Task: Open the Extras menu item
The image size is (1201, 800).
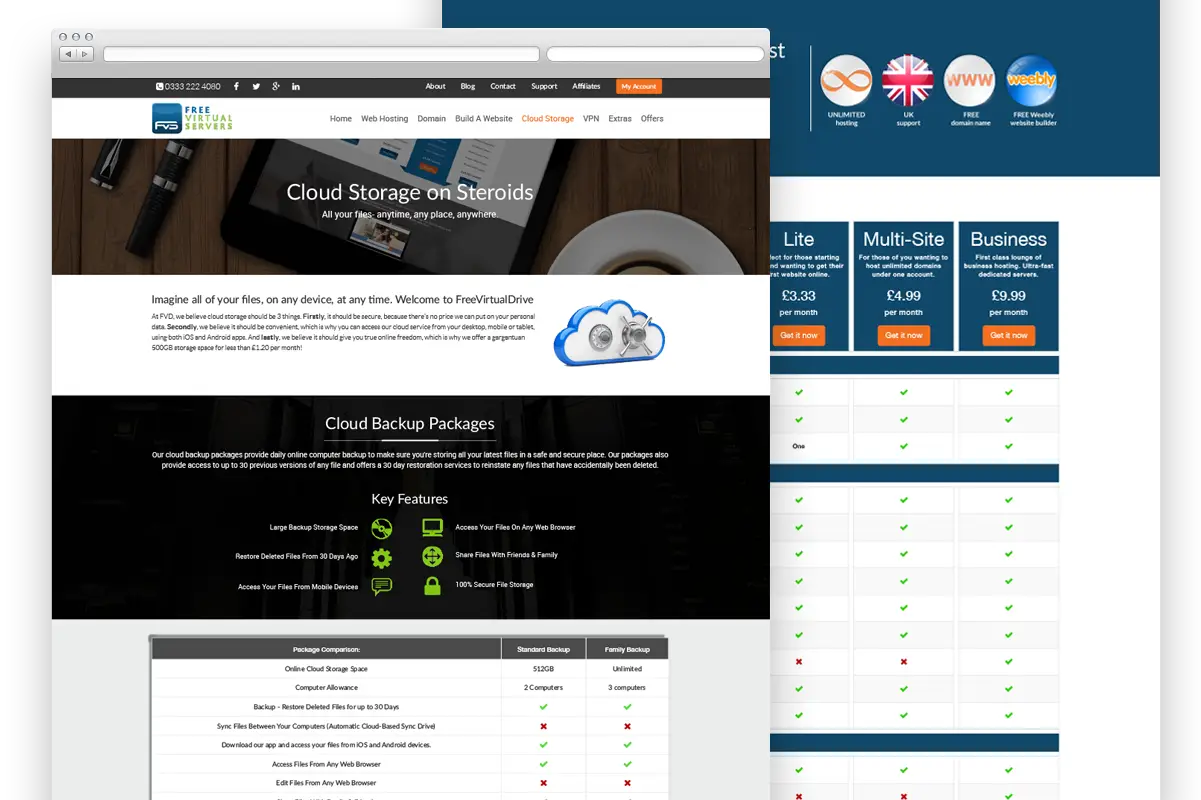Action: [x=620, y=119]
